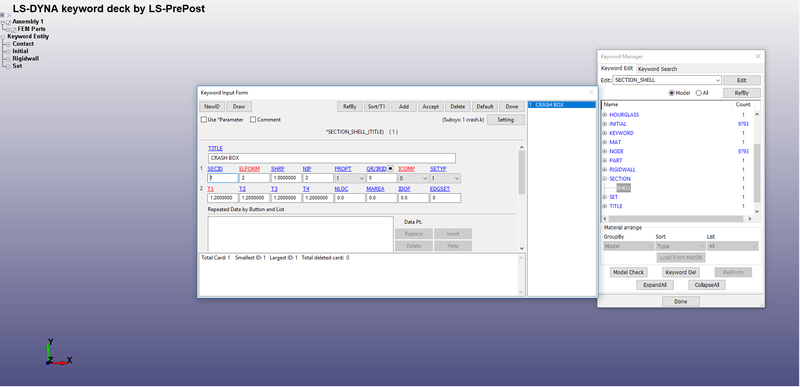Click the NewID button

click(212, 107)
